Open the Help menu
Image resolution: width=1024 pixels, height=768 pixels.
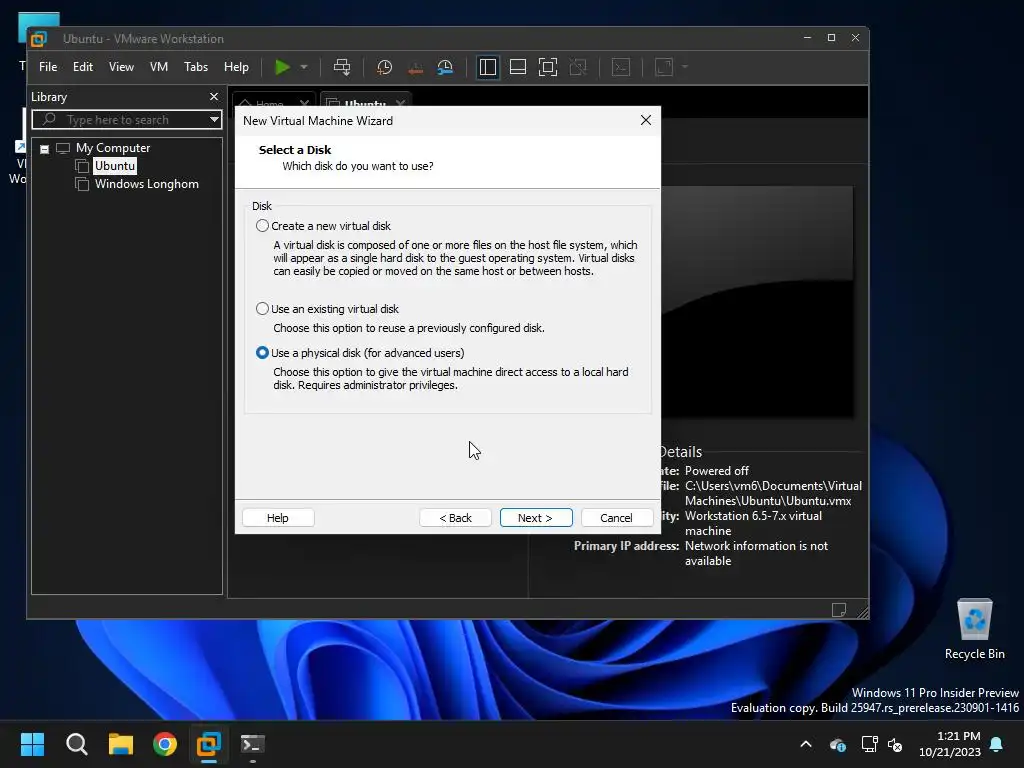tap(236, 67)
